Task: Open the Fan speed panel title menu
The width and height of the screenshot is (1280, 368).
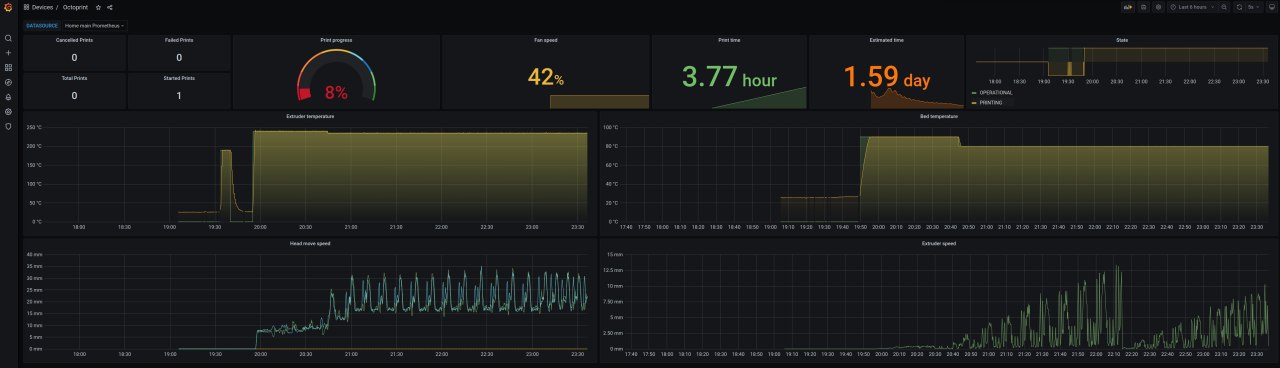Action: point(546,40)
